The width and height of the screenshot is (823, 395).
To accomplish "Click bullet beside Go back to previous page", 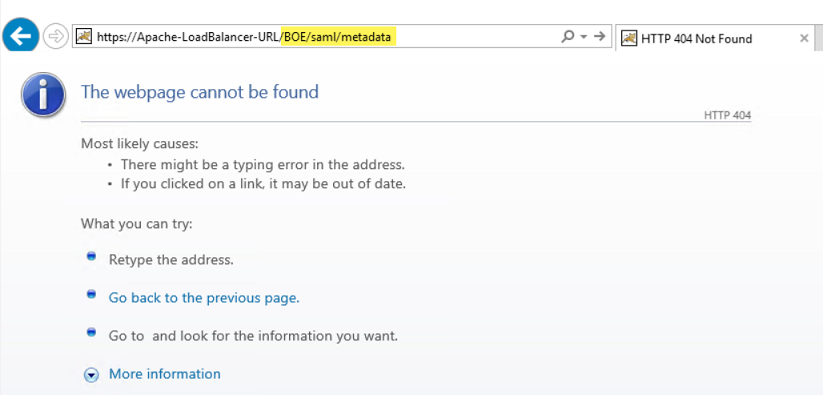I will click(91, 294).
